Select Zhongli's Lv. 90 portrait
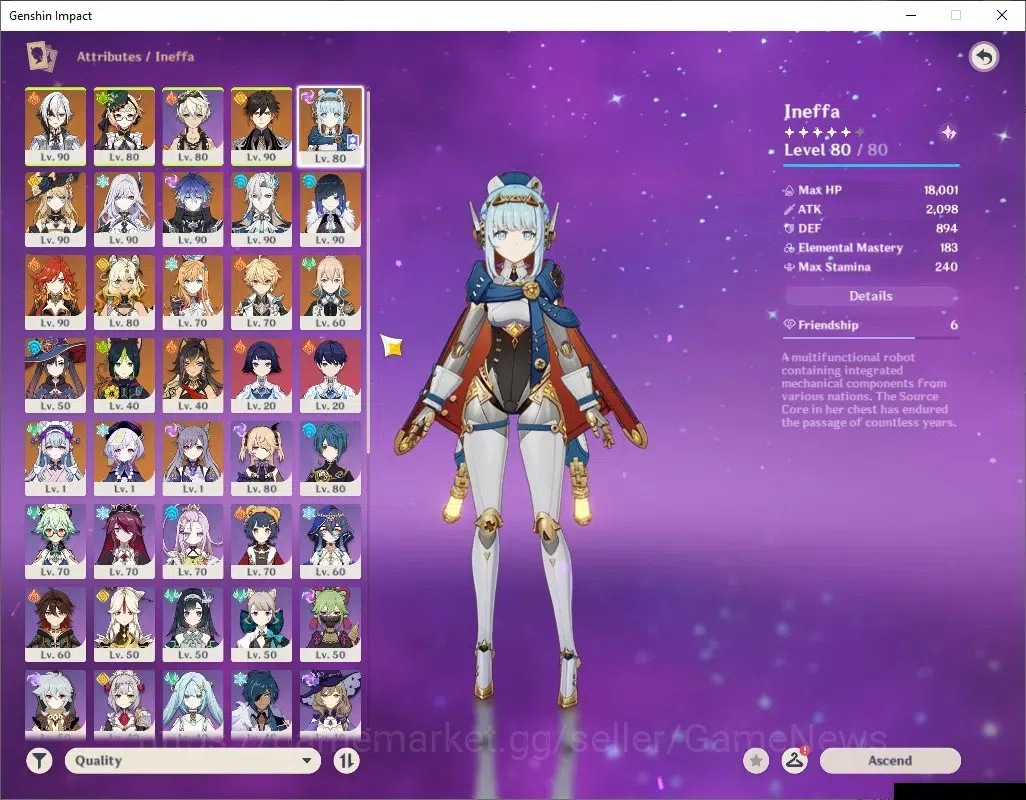 point(262,127)
